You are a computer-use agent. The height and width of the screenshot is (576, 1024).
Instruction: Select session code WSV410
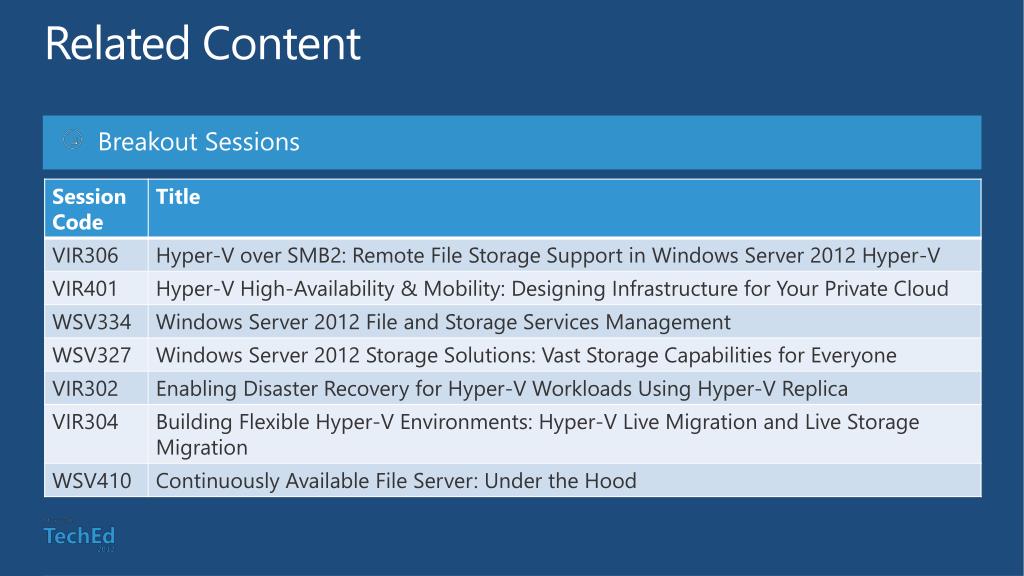[x=91, y=481]
